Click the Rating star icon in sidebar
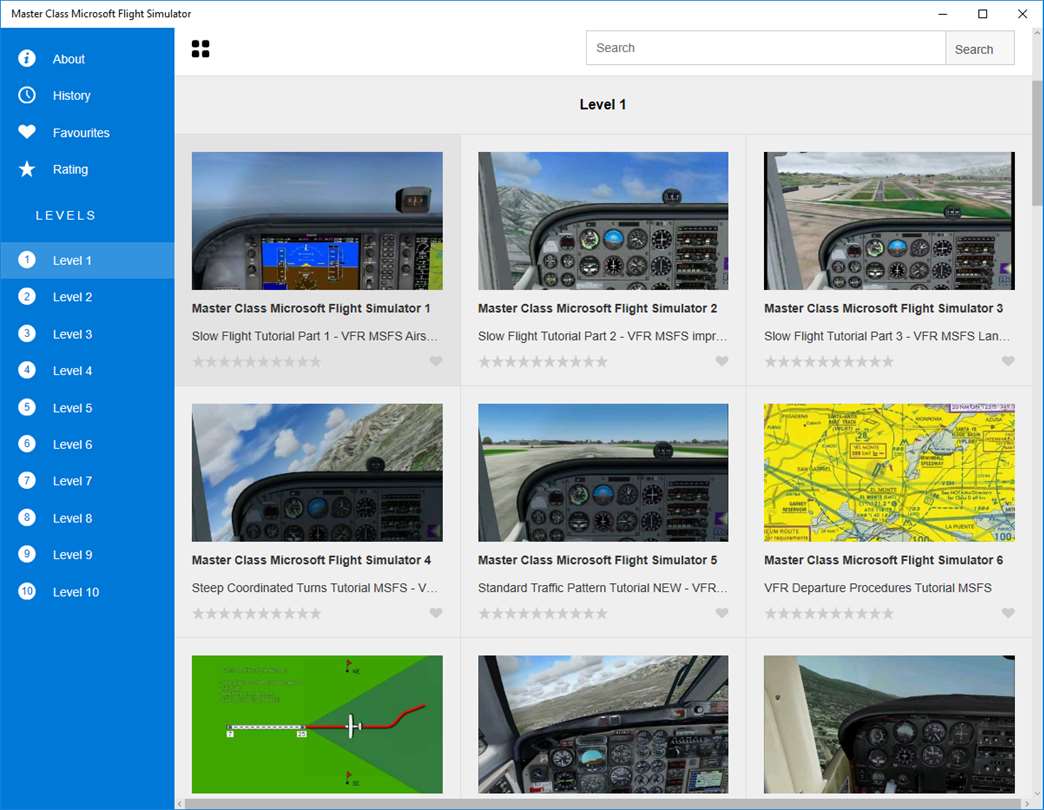 click(27, 169)
